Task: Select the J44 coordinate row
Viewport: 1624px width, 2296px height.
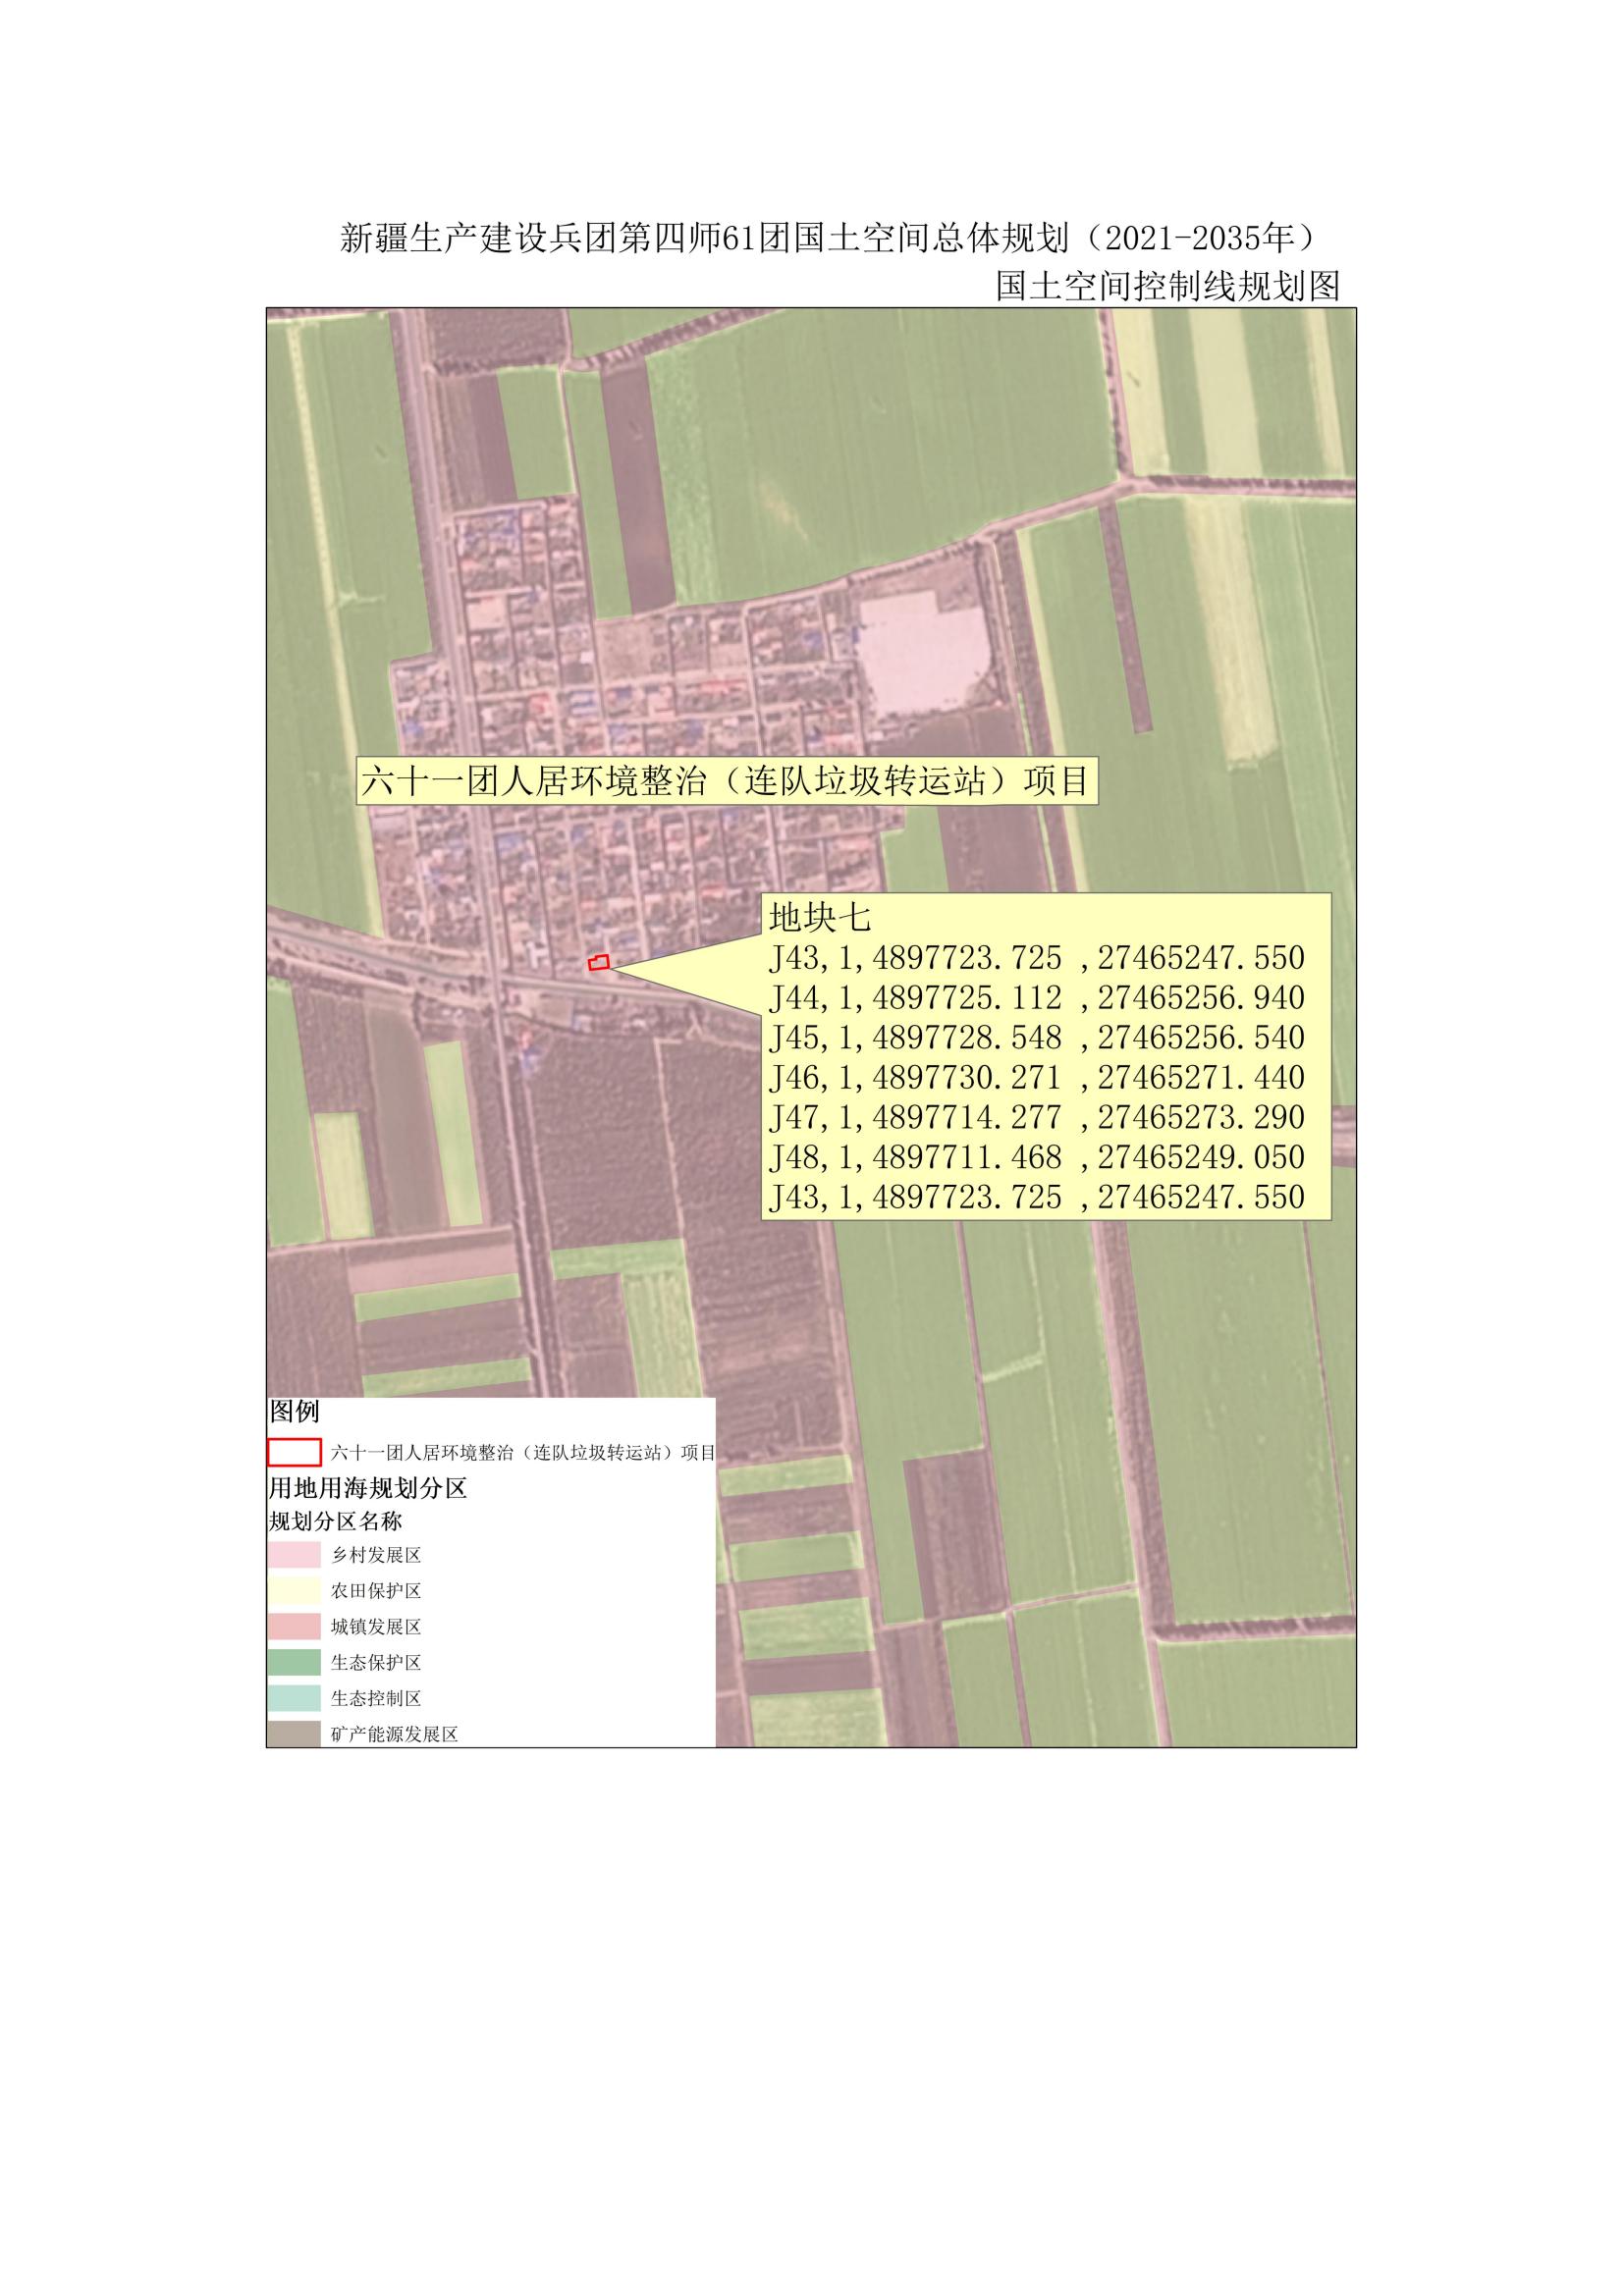Action: click(x=1036, y=998)
